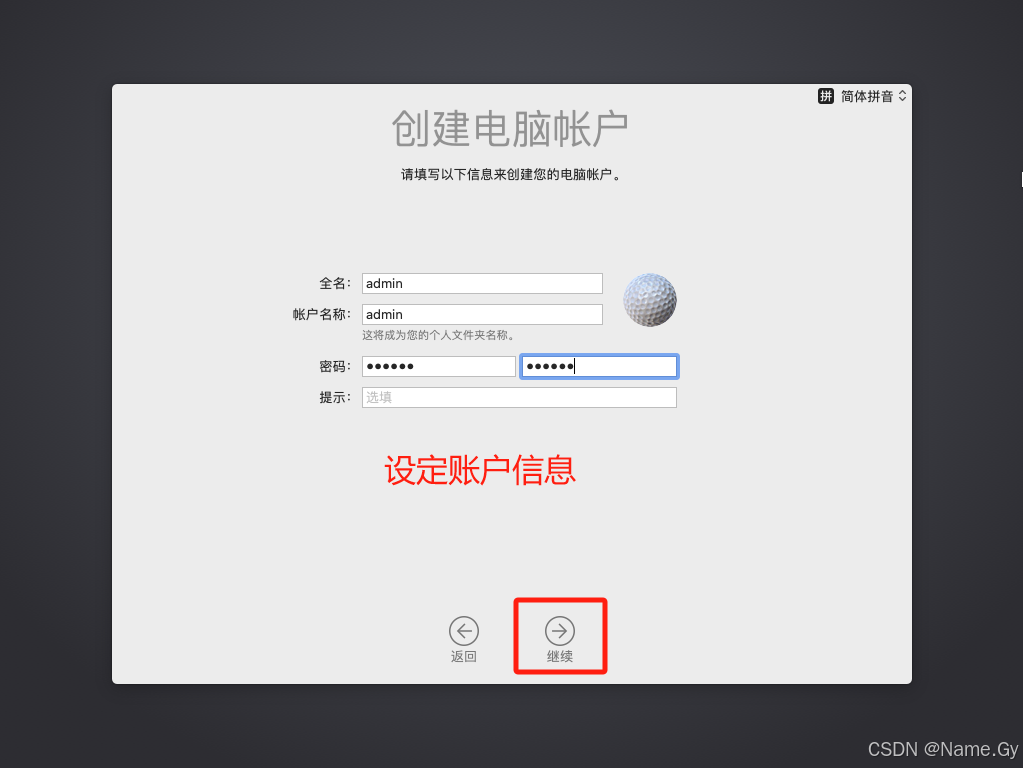Screen dimensions: 1023x768
Task: Click the 全名 field label
Action: coord(335,283)
